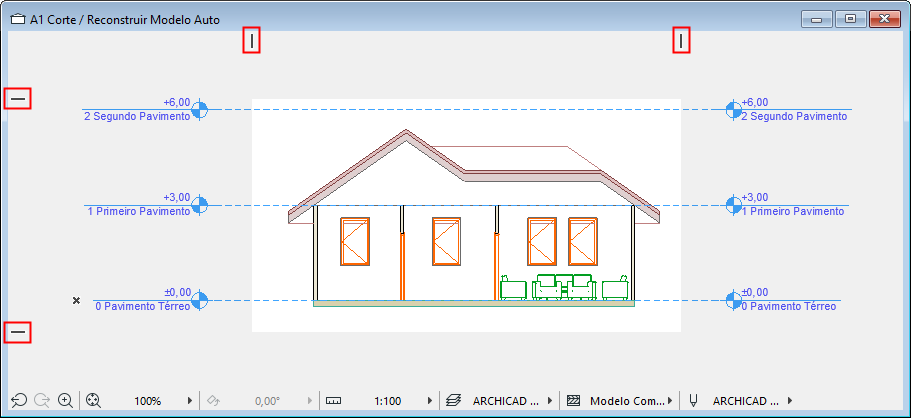
Task: Click the layer combination stack icon
Action: 453,401
